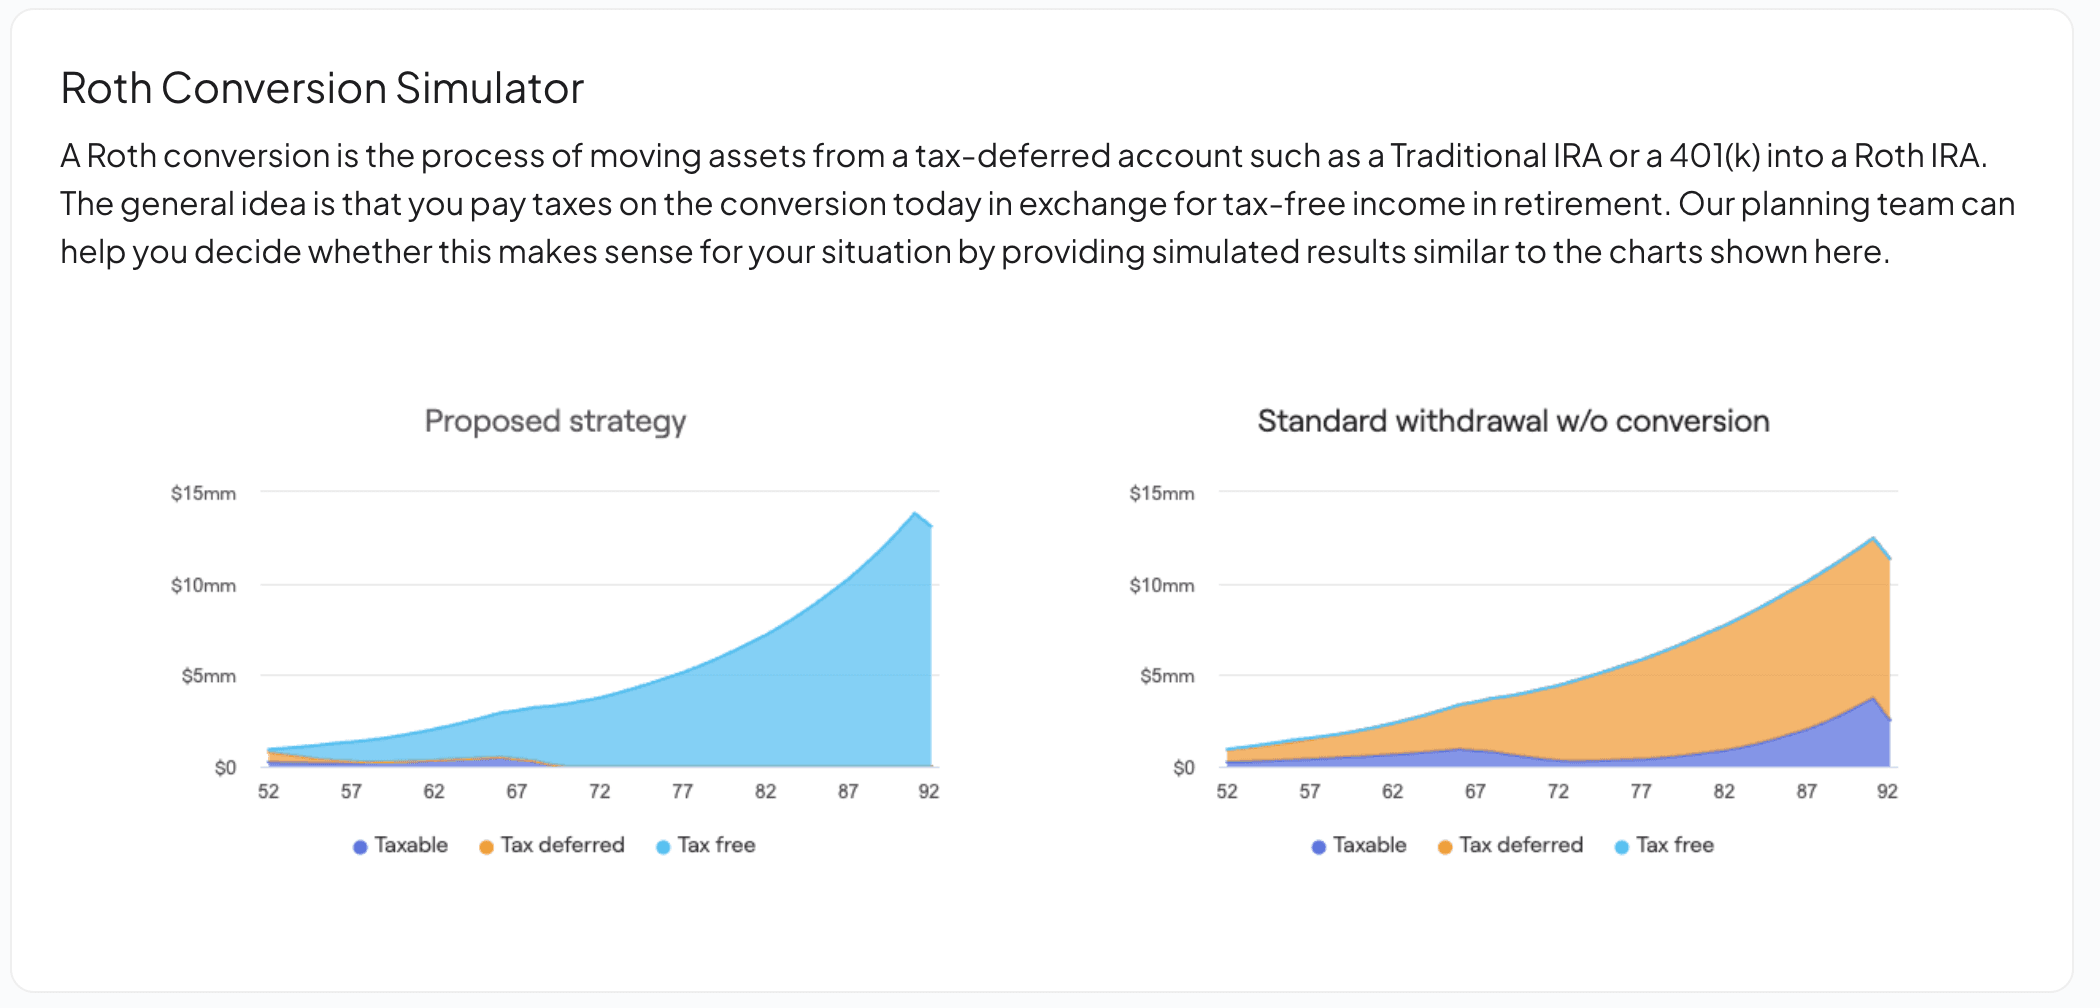Click the Taxable legend dot under Standard withdrawal chart
Viewport: 2100px width, 1008px height.
(x=1319, y=847)
